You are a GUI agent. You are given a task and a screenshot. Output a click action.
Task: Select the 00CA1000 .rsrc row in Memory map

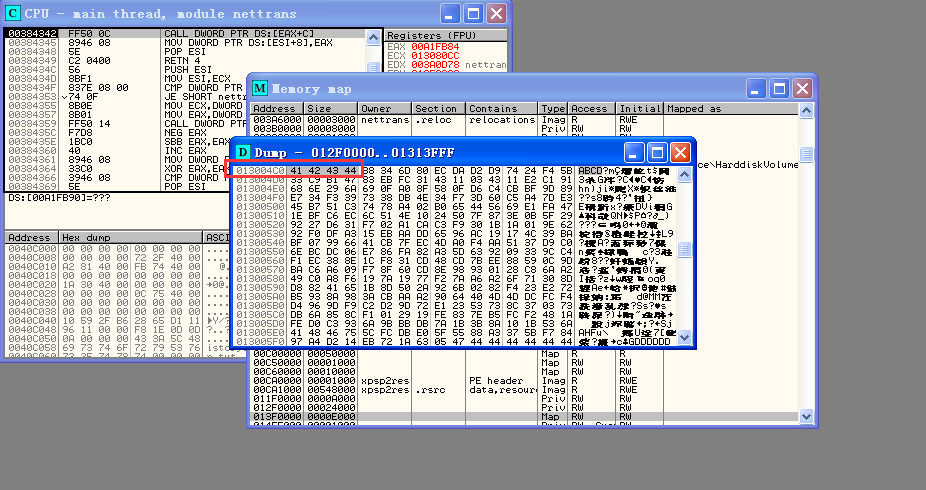tap(524, 390)
